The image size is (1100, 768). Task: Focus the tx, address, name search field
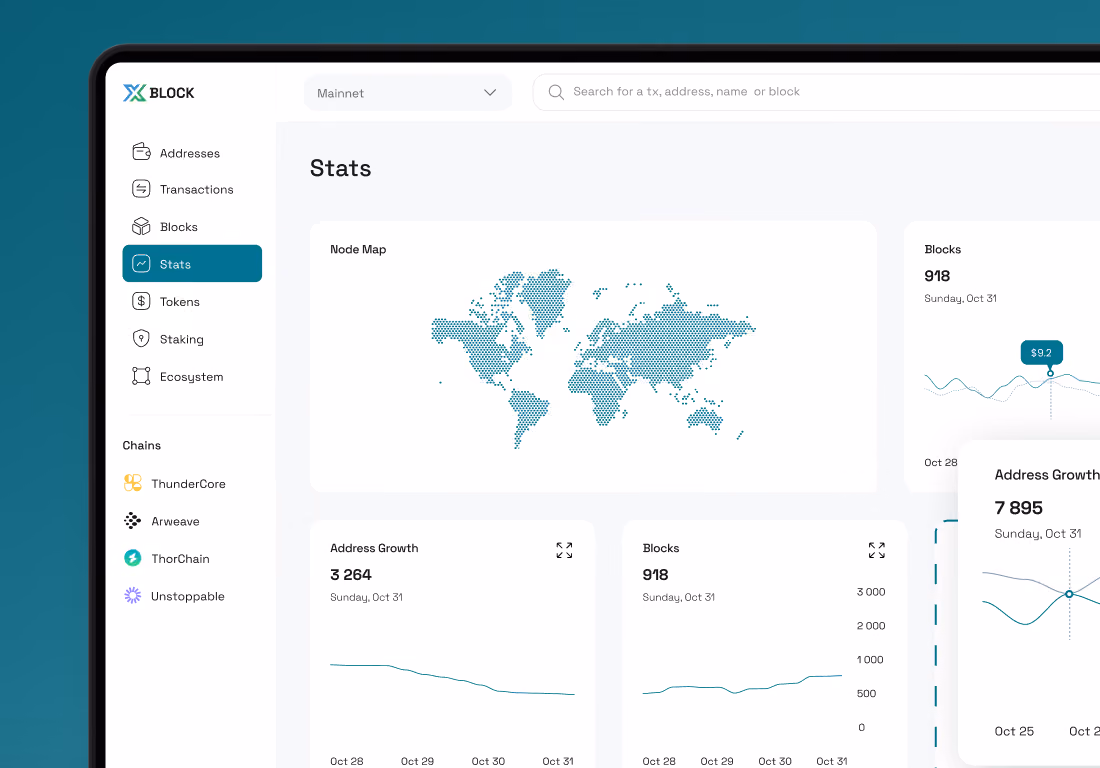816,92
